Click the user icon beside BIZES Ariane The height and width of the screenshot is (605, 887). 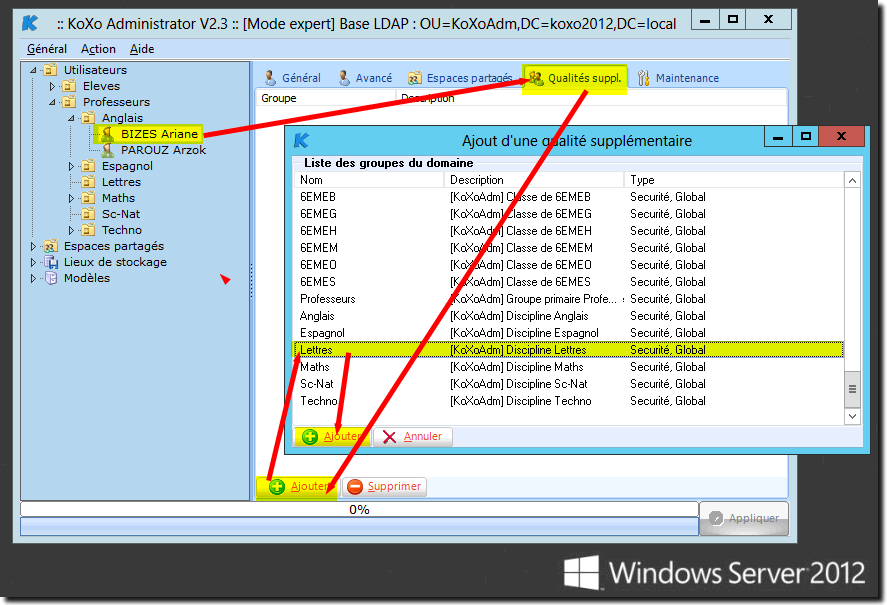pyautogui.click(x=107, y=134)
